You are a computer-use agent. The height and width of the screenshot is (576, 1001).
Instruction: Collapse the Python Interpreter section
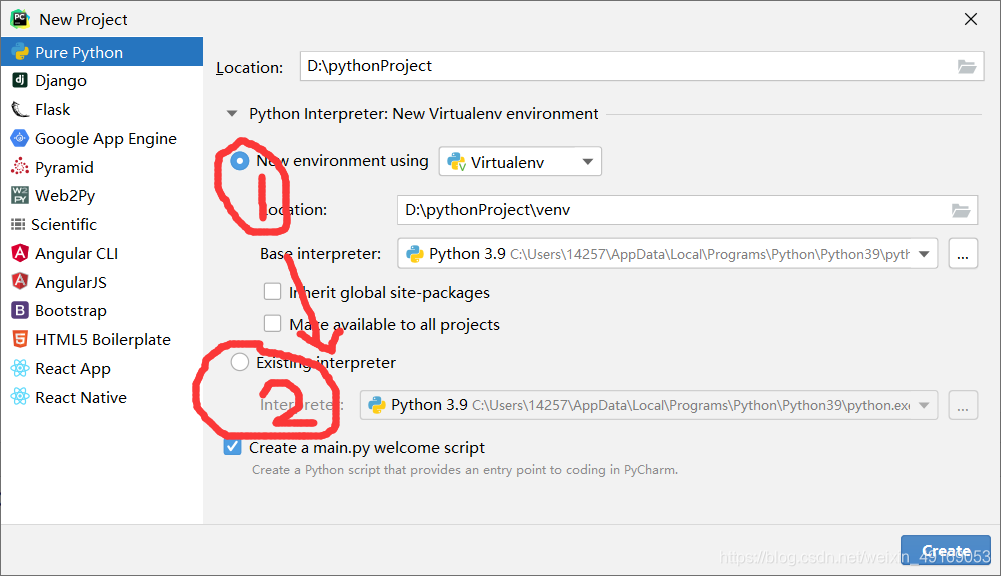point(232,114)
